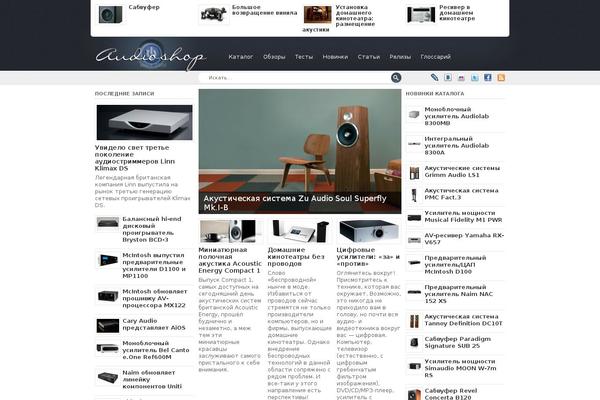Open the Статьи menu item
Viewport: 600px width, 400px height.
coord(368,57)
